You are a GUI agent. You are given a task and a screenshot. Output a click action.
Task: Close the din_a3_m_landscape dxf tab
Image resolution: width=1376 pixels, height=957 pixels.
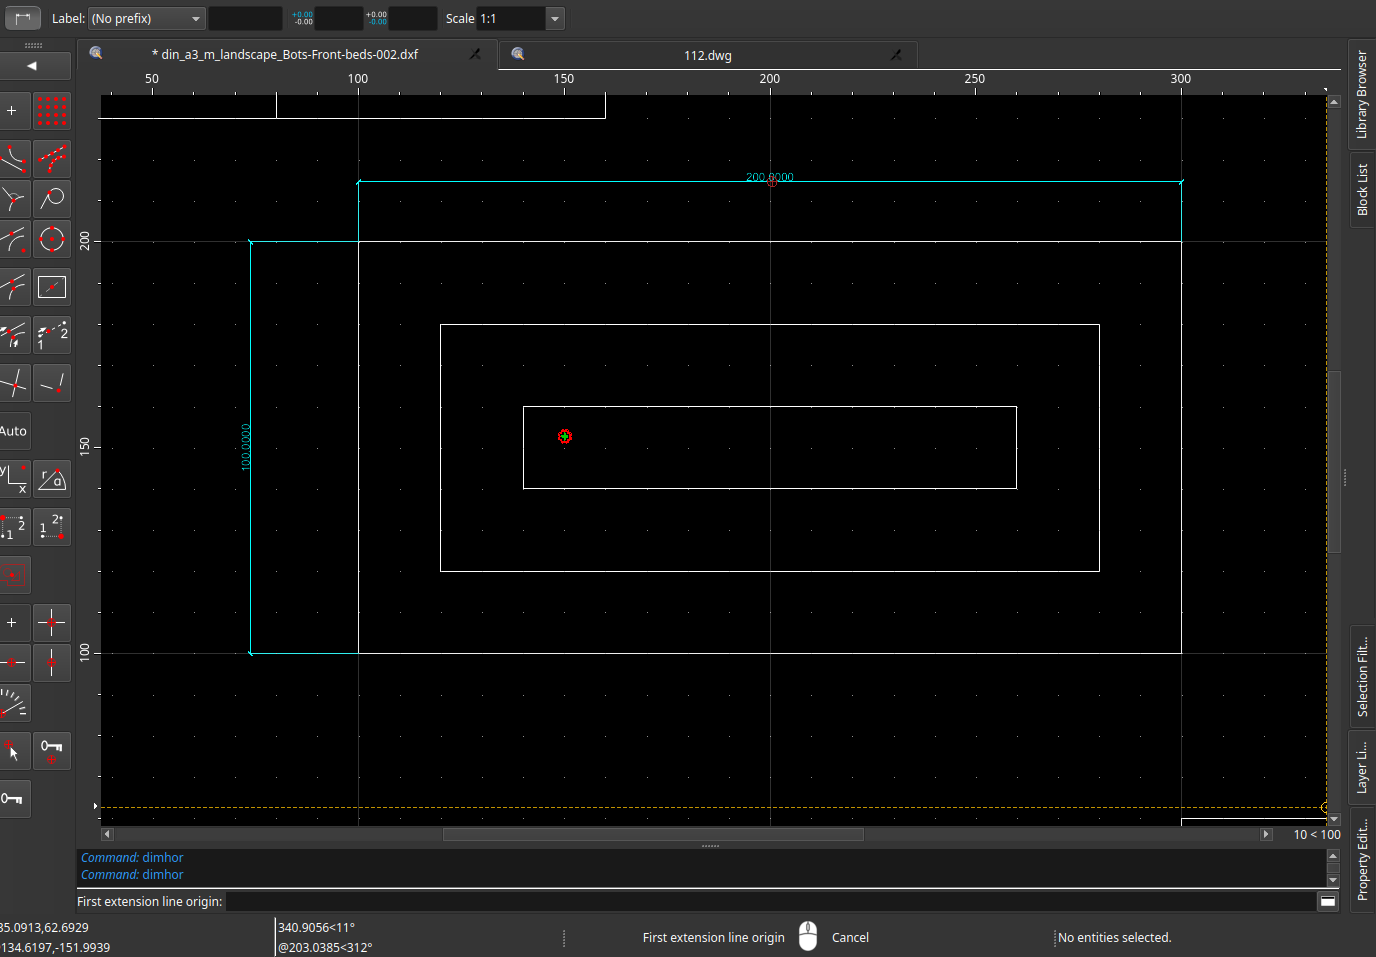[x=476, y=54]
